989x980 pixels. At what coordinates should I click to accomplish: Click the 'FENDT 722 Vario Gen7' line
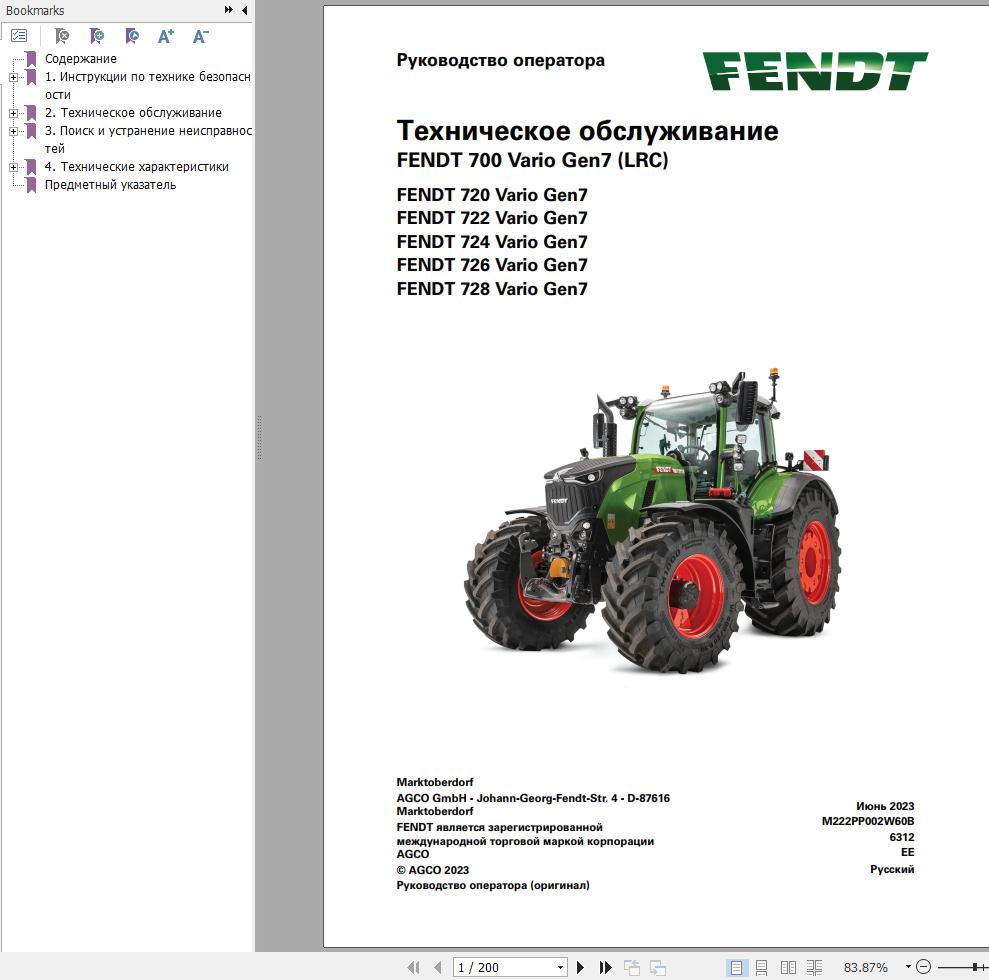tap(492, 218)
